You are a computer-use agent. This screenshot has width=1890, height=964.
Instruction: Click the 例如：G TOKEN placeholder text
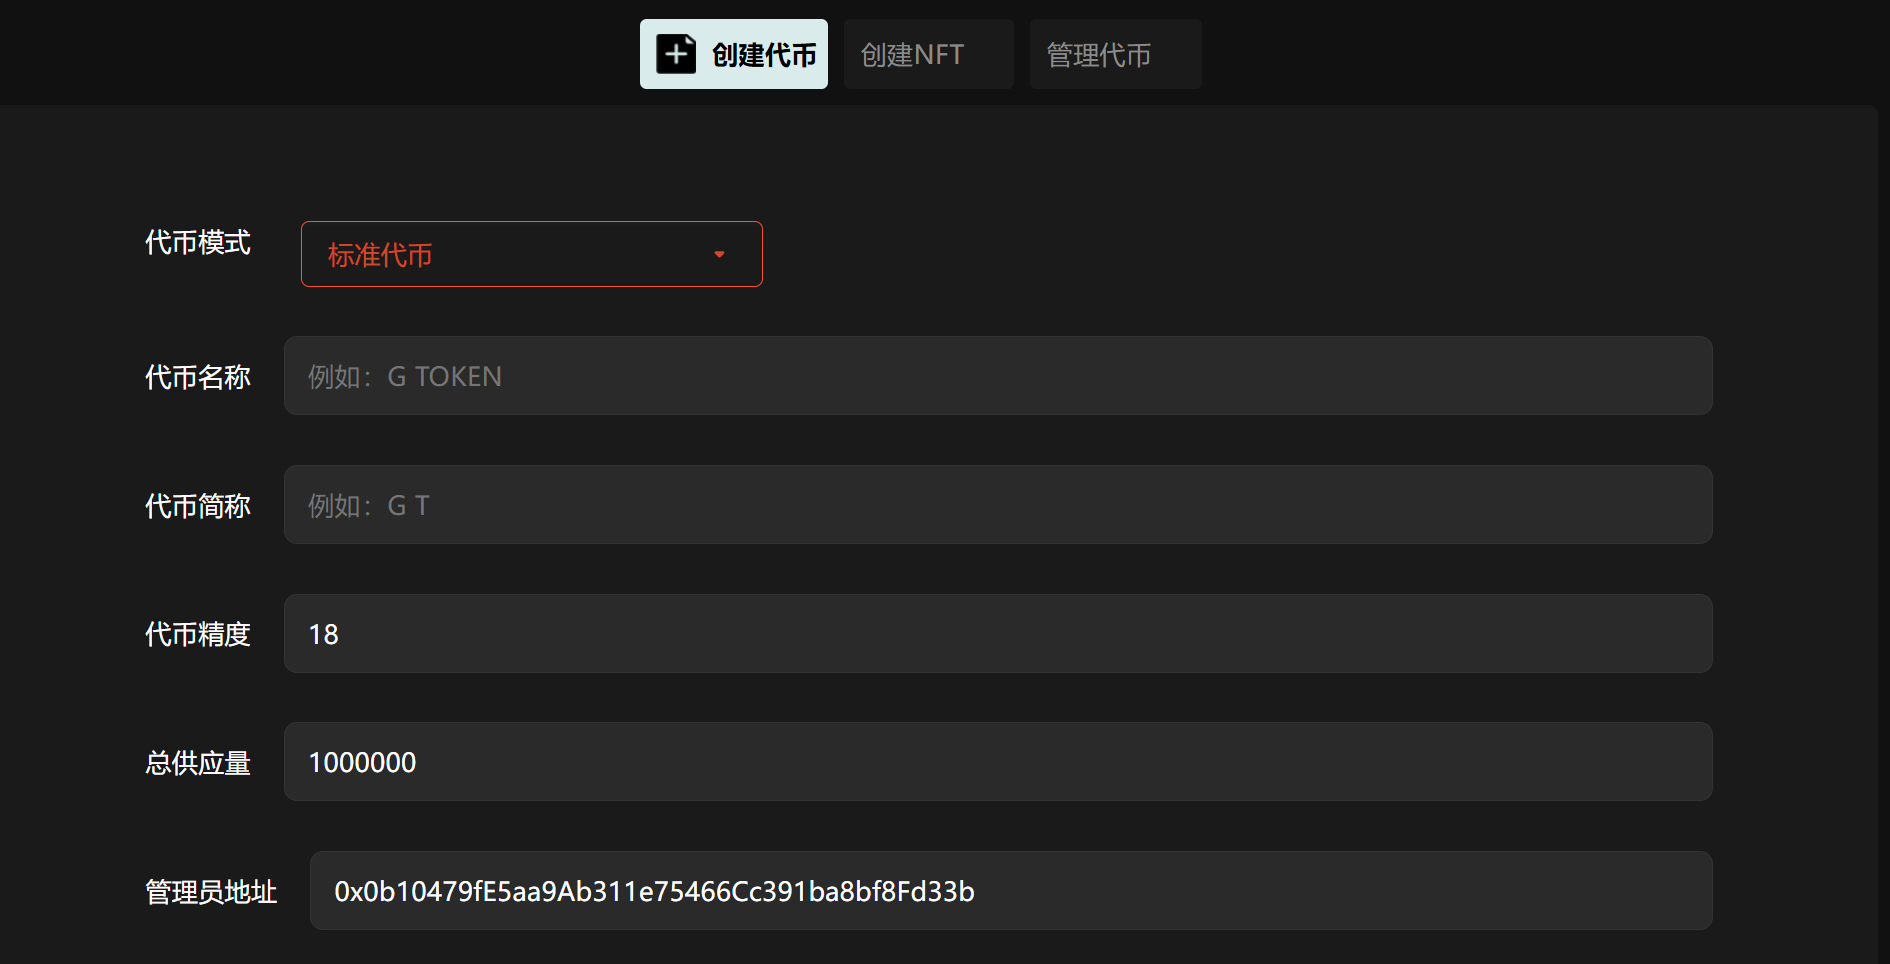pyautogui.click(x=405, y=377)
